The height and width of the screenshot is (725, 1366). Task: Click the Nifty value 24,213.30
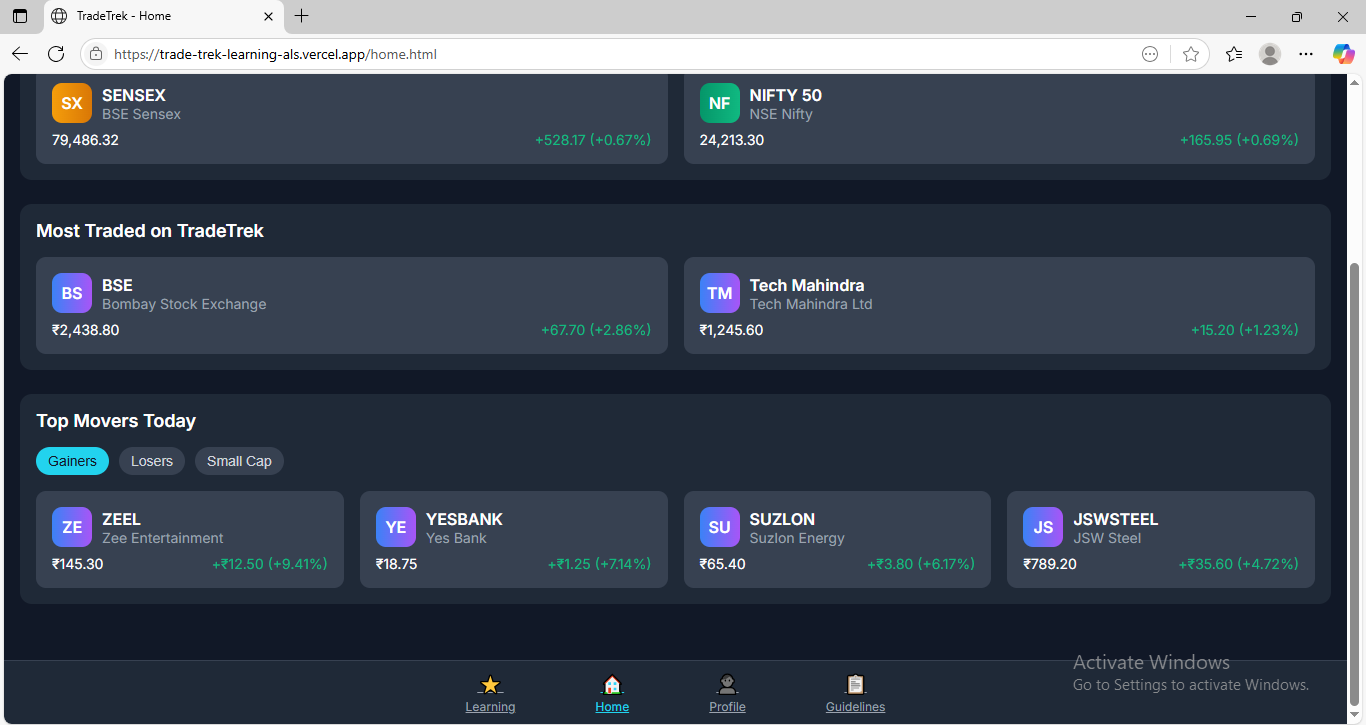tap(732, 140)
